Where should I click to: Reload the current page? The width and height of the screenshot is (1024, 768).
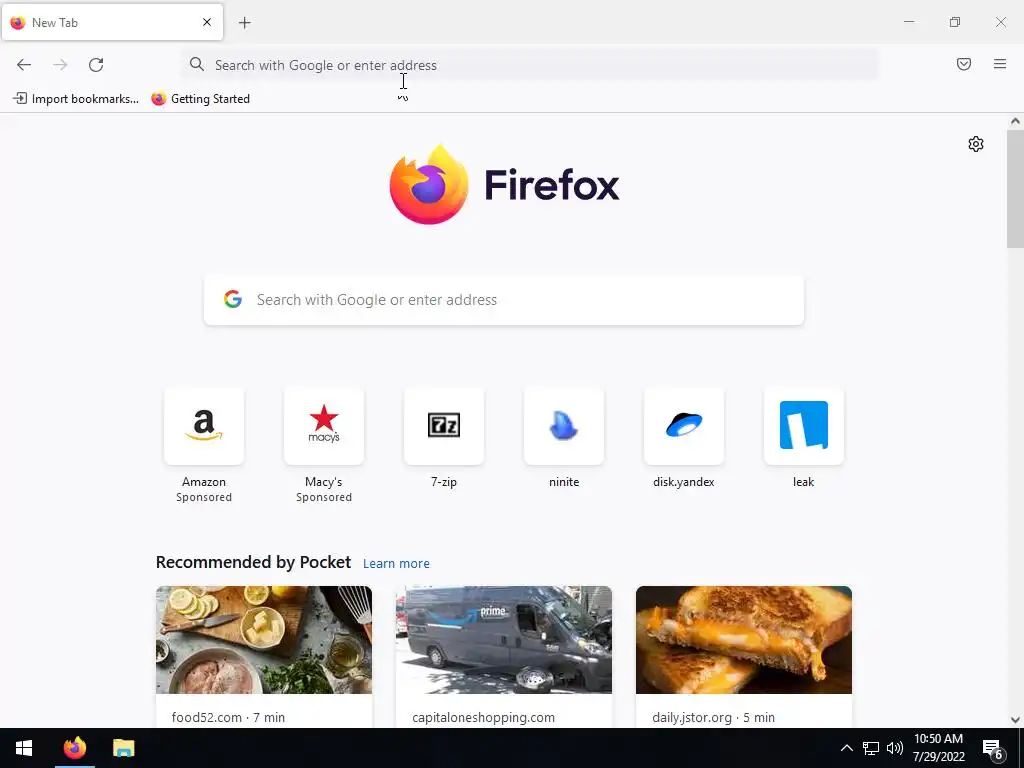pos(96,65)
